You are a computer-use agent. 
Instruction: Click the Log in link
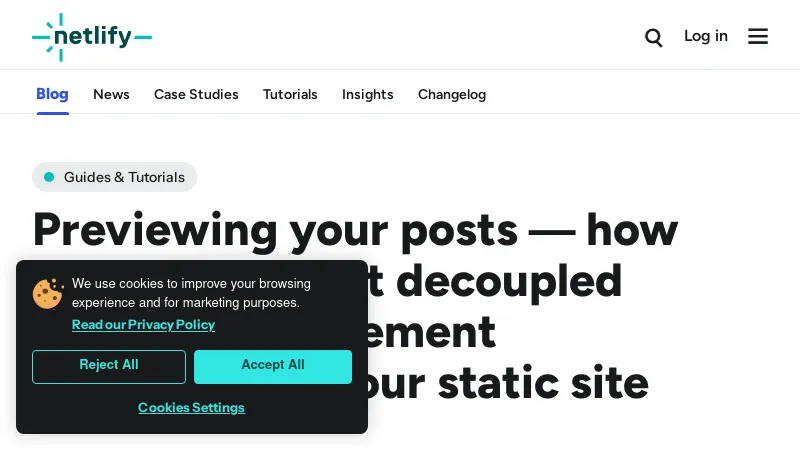(706, 36)
